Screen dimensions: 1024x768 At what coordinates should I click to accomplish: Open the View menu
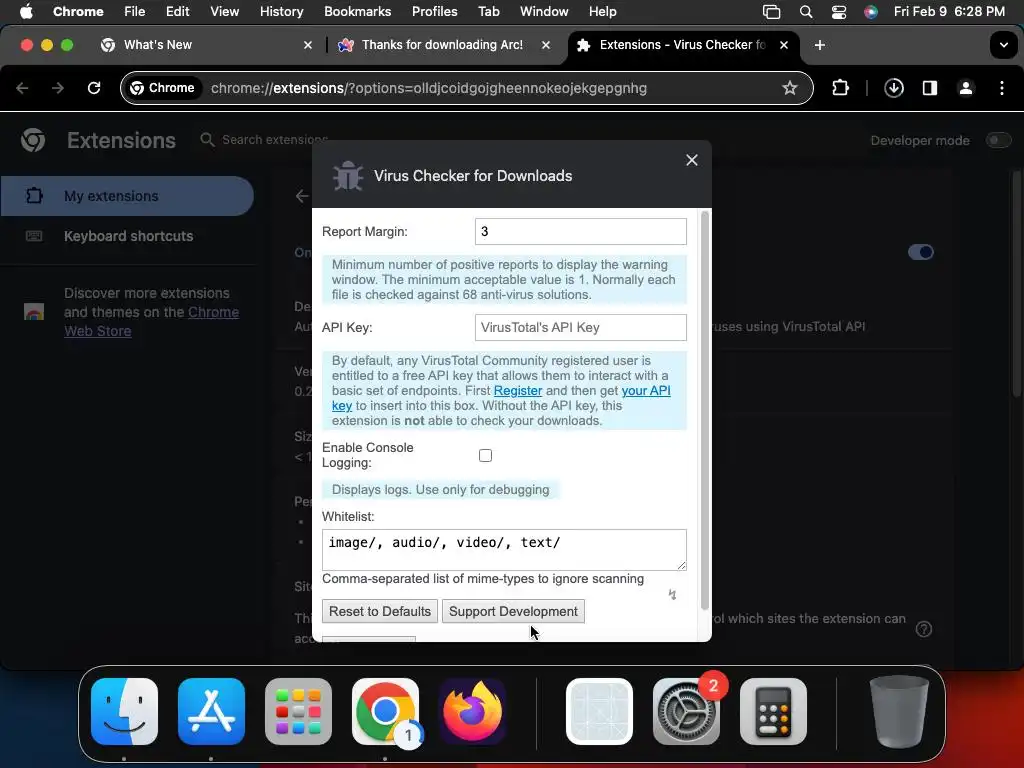[x=224, y=12]
